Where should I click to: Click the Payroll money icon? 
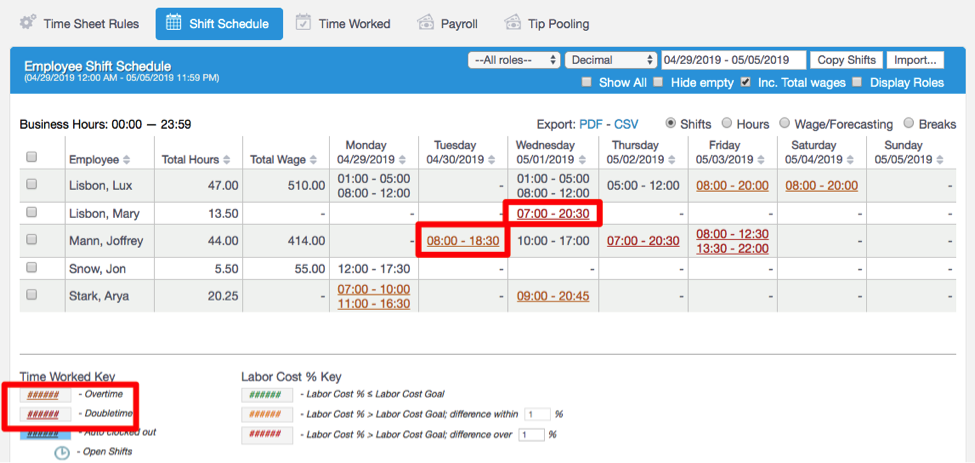click(x=425, y=24)
